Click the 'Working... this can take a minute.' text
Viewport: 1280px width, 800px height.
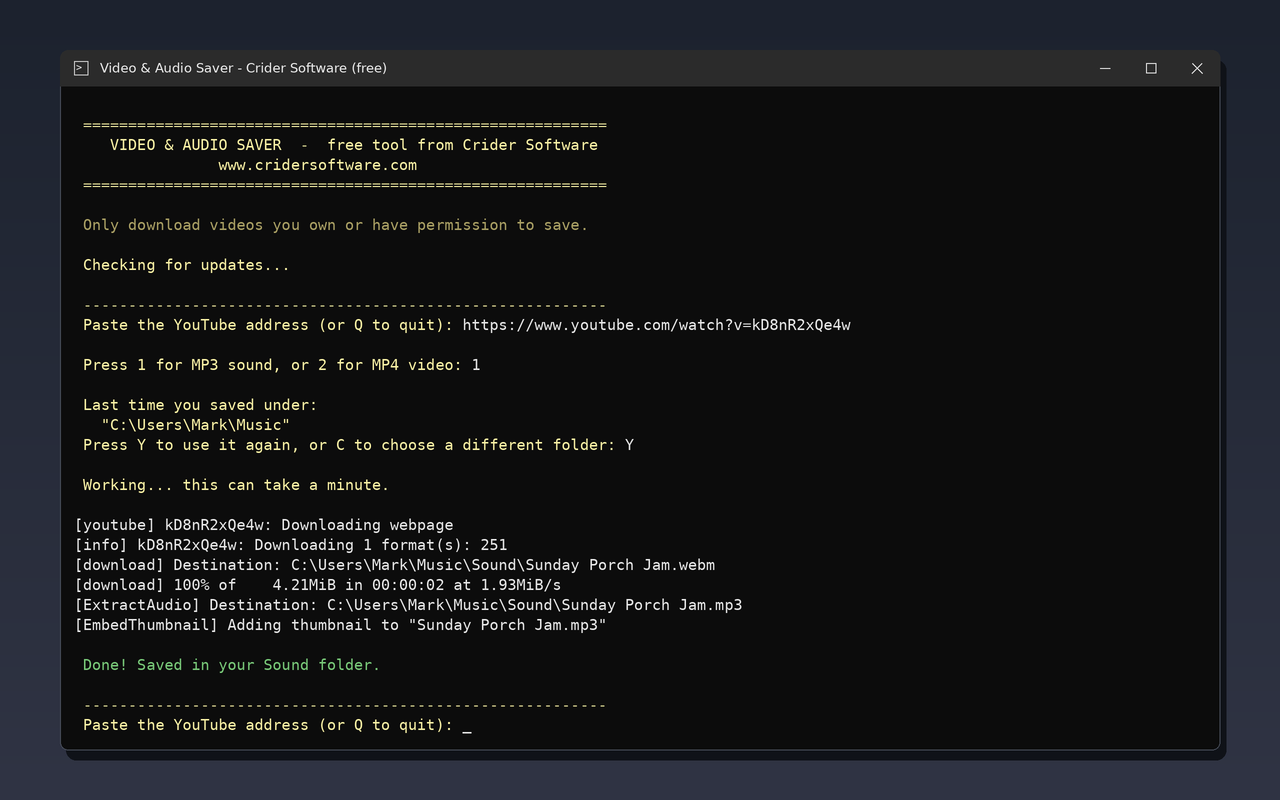(236, 485)
